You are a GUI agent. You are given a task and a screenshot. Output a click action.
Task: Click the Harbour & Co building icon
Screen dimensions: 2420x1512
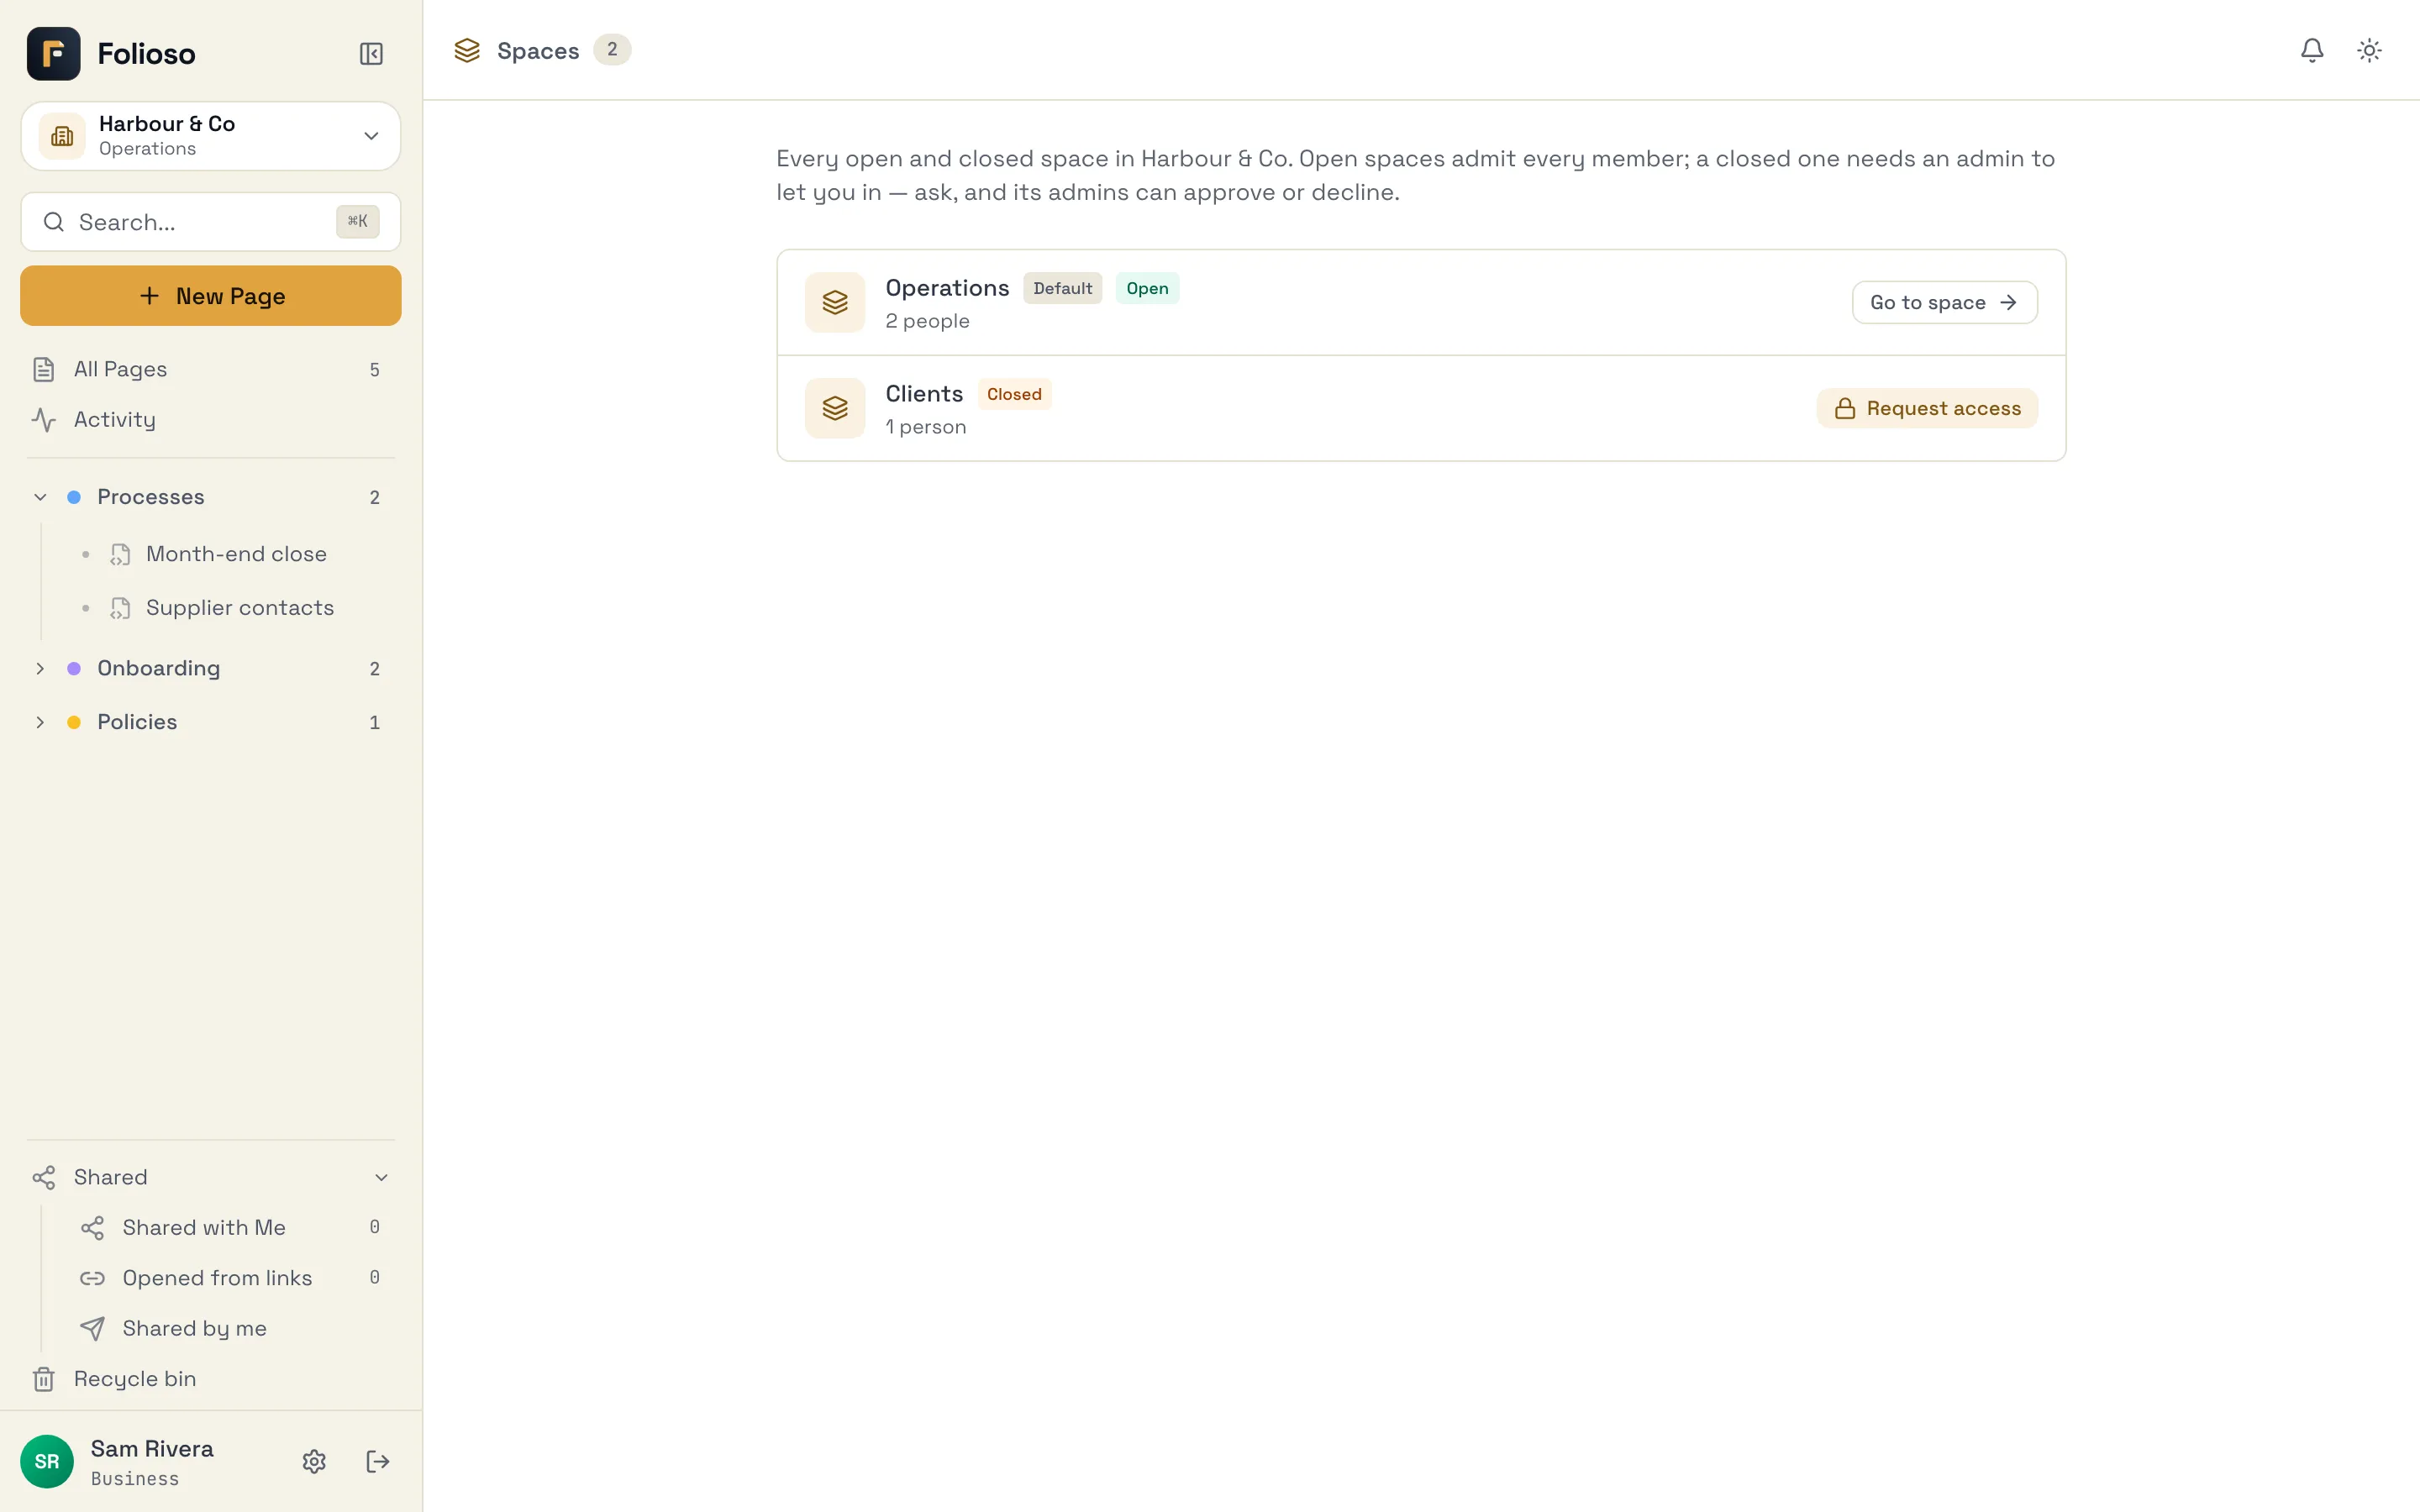point(62,136)
